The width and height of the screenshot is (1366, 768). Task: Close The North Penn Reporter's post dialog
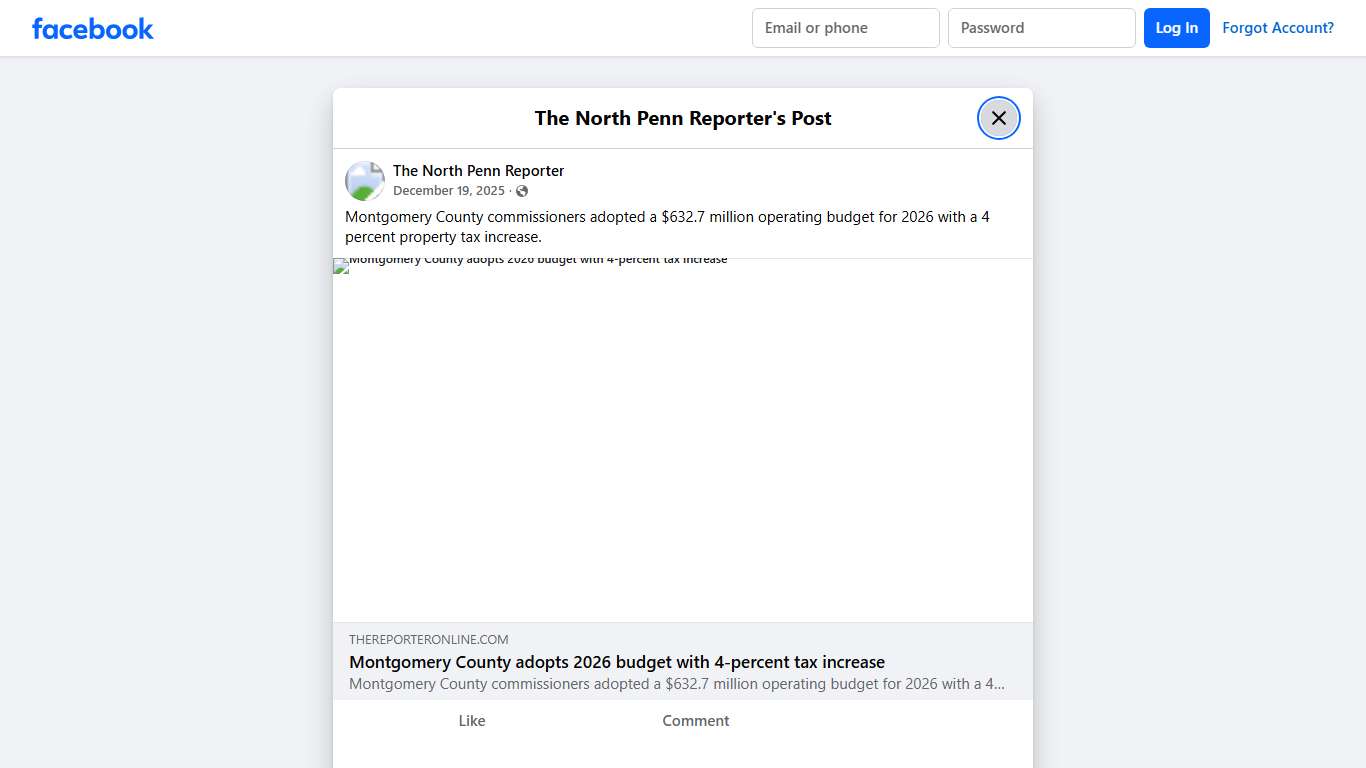pyautogui.click(x=998, y=118)
